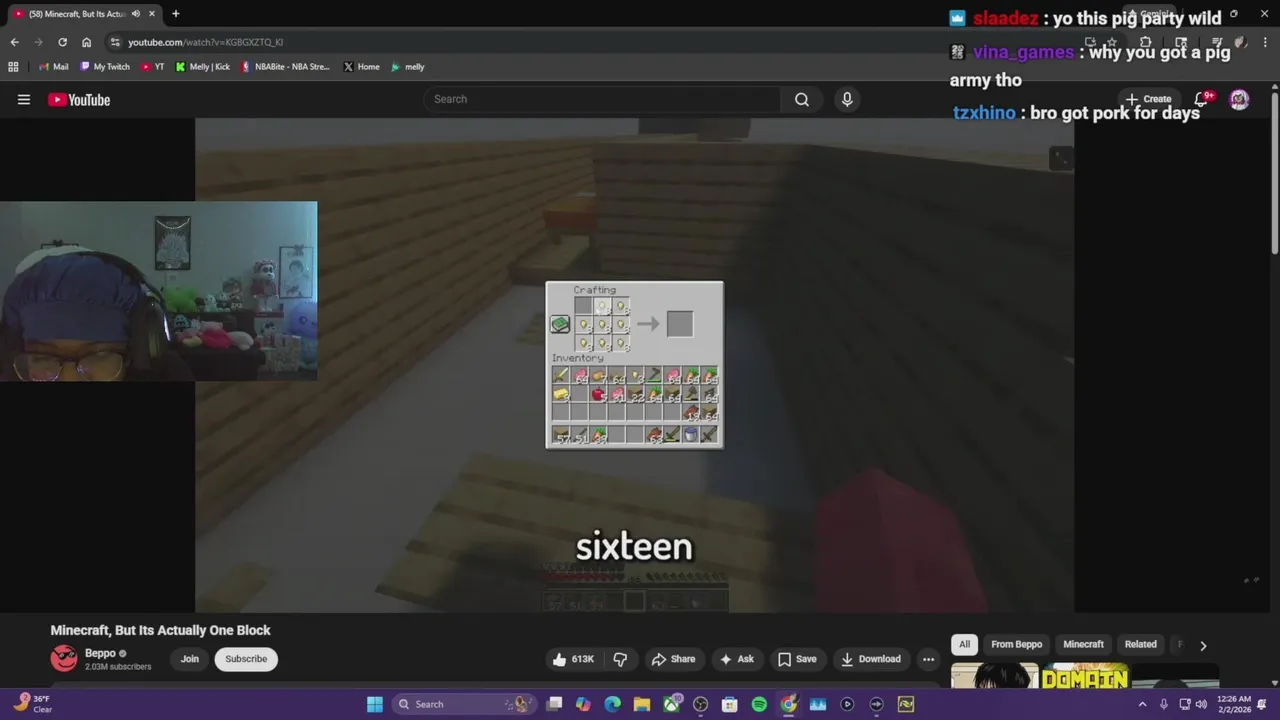This screenshot has height=720, width=1280.
Task: Open the Windows Start menu
Action: click(374, 704)
